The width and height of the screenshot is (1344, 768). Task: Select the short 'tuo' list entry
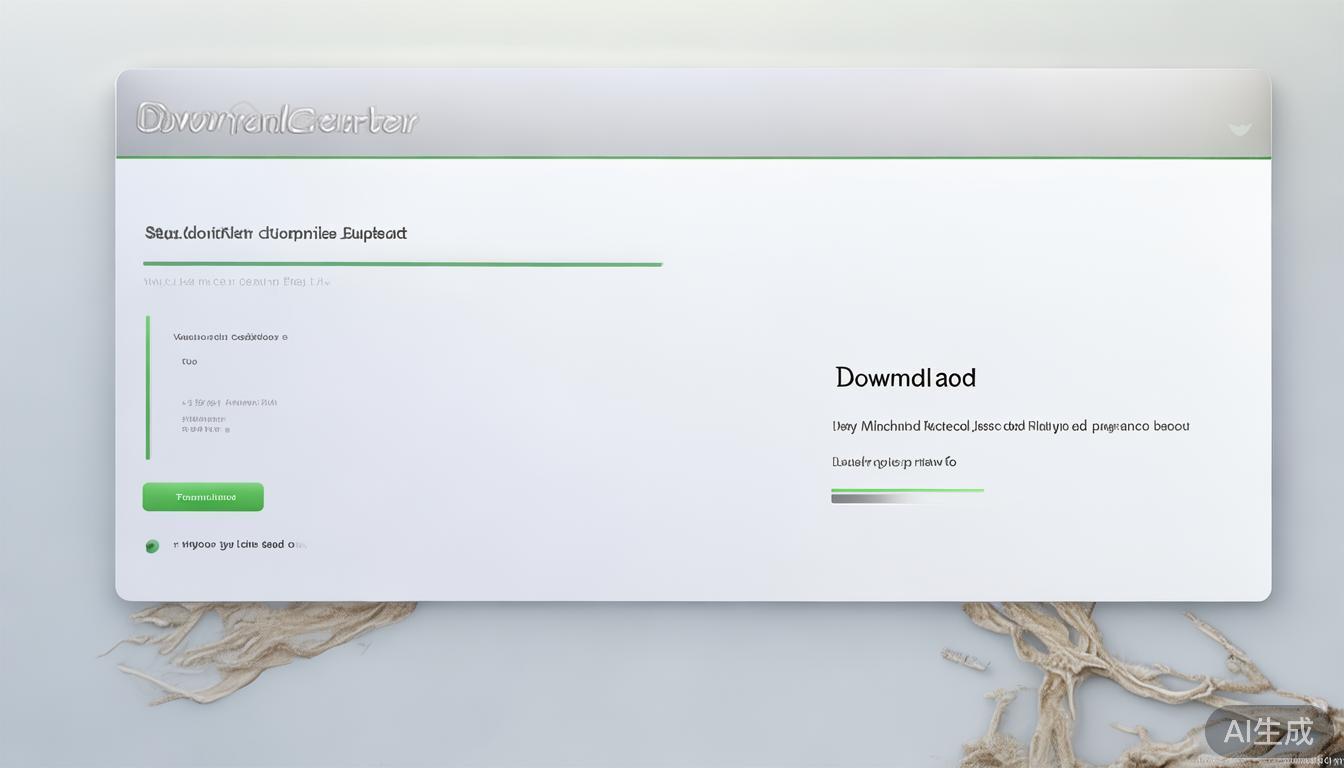click(190, 361)
